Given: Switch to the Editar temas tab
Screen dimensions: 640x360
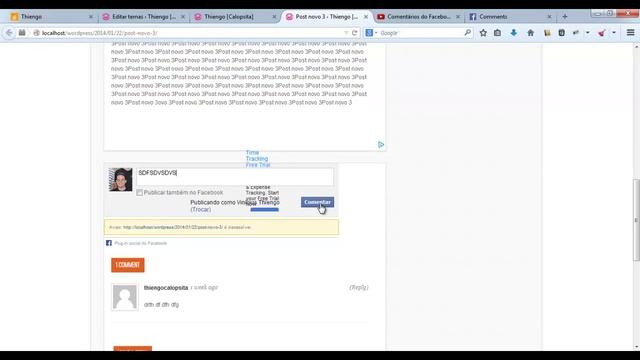Looking at the screenshot, I should click(144, 17).
